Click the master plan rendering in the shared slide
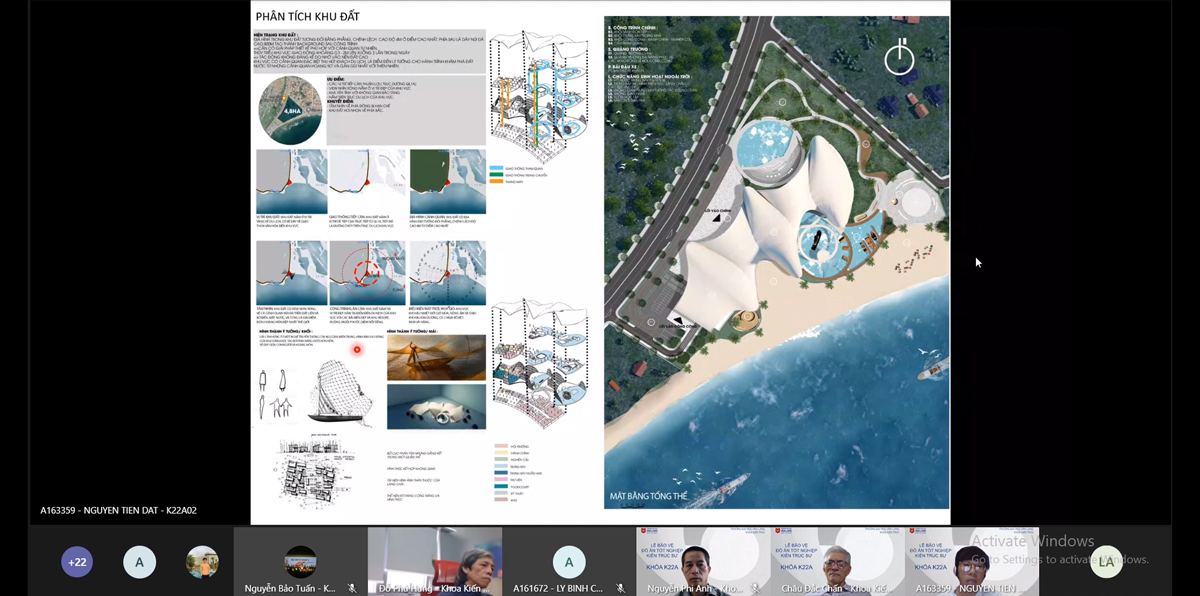 point(776,262)
